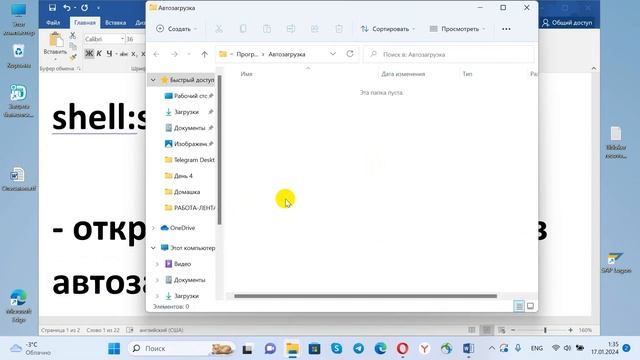Toggle bold Ж in Word ribbon
The image size is (640, 360).
point(89,53)
